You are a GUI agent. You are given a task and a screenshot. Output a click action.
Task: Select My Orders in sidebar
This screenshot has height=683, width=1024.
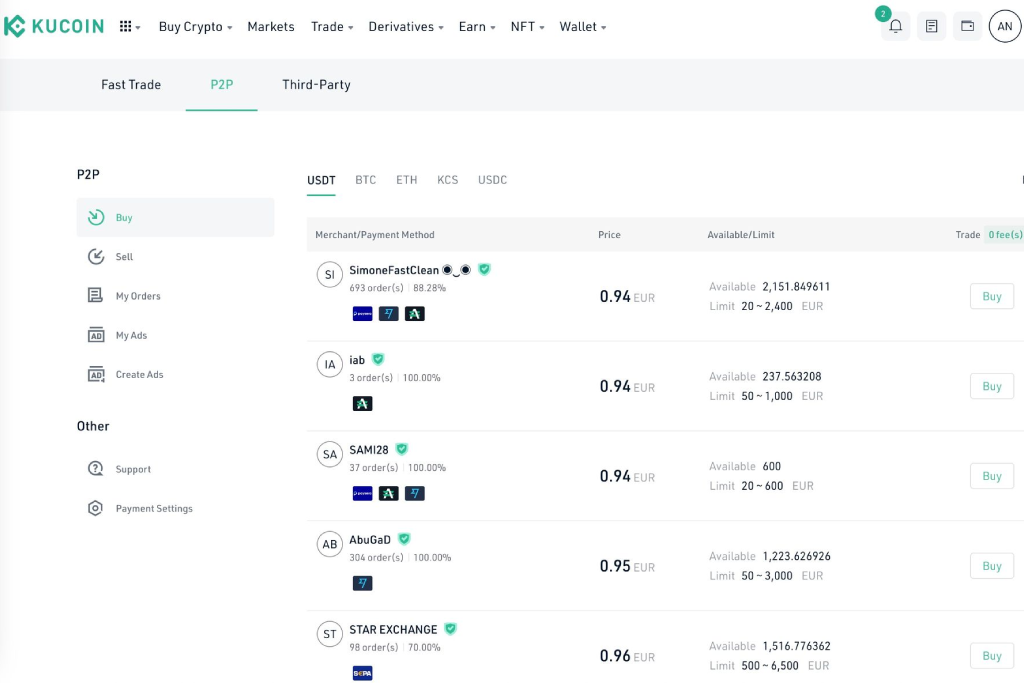[137, 296]
